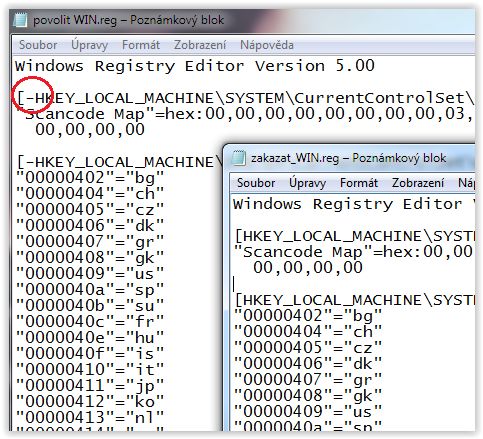Click the "00000405"="cz" line in back window
Screen dimensions: 483x439
click(x=90, y=210)
